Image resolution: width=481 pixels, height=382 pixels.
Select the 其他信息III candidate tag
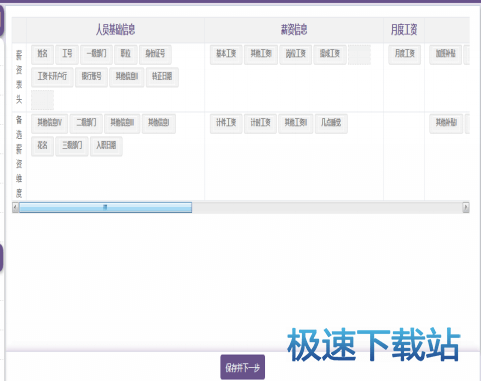click(x=122, y=124)
